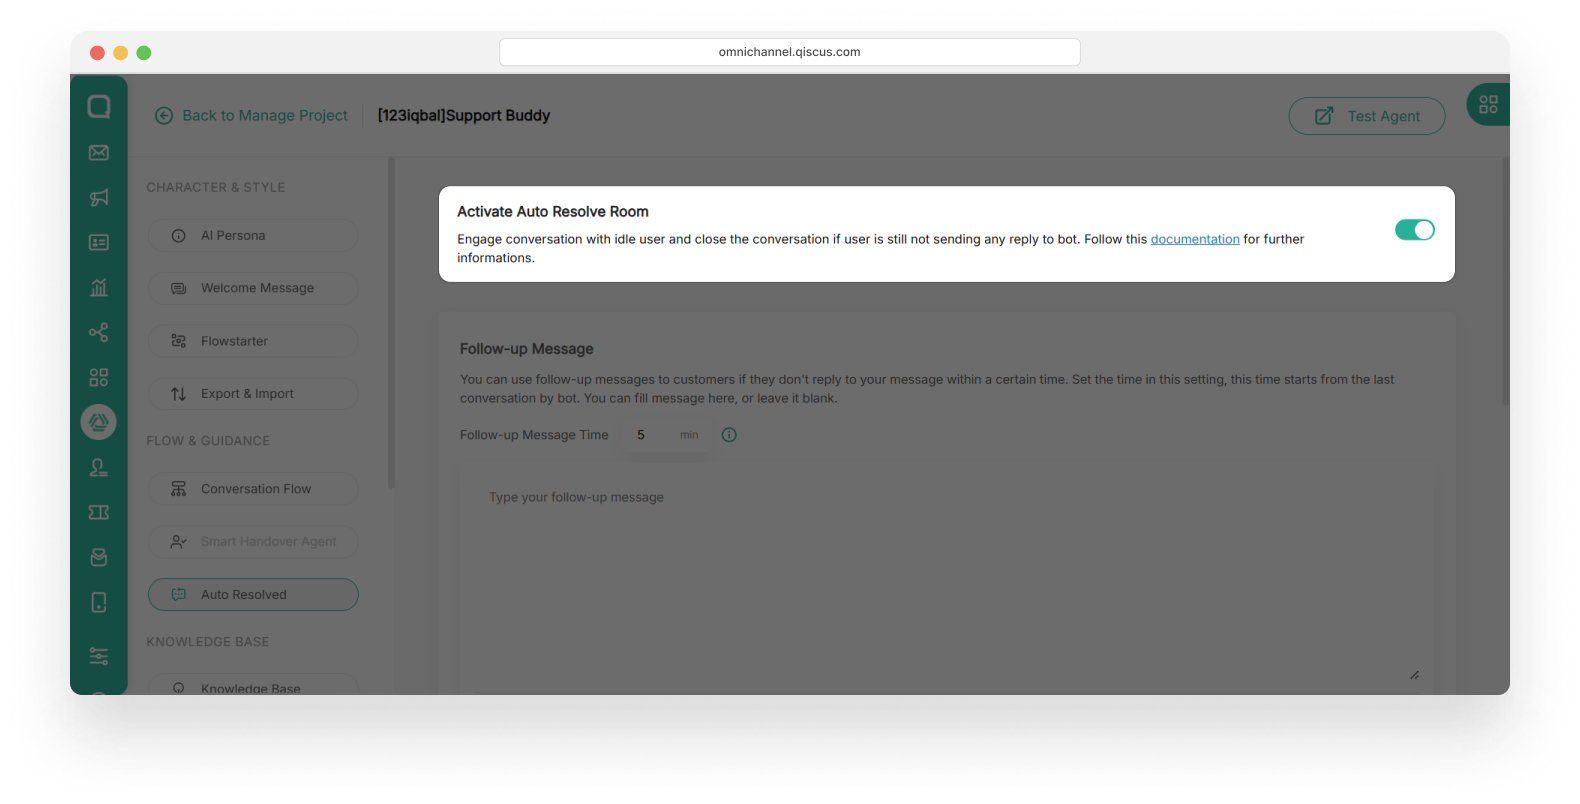The image size is (1580, 804).
Task: Open the AI Persona menu item
Action: (253, 236)
